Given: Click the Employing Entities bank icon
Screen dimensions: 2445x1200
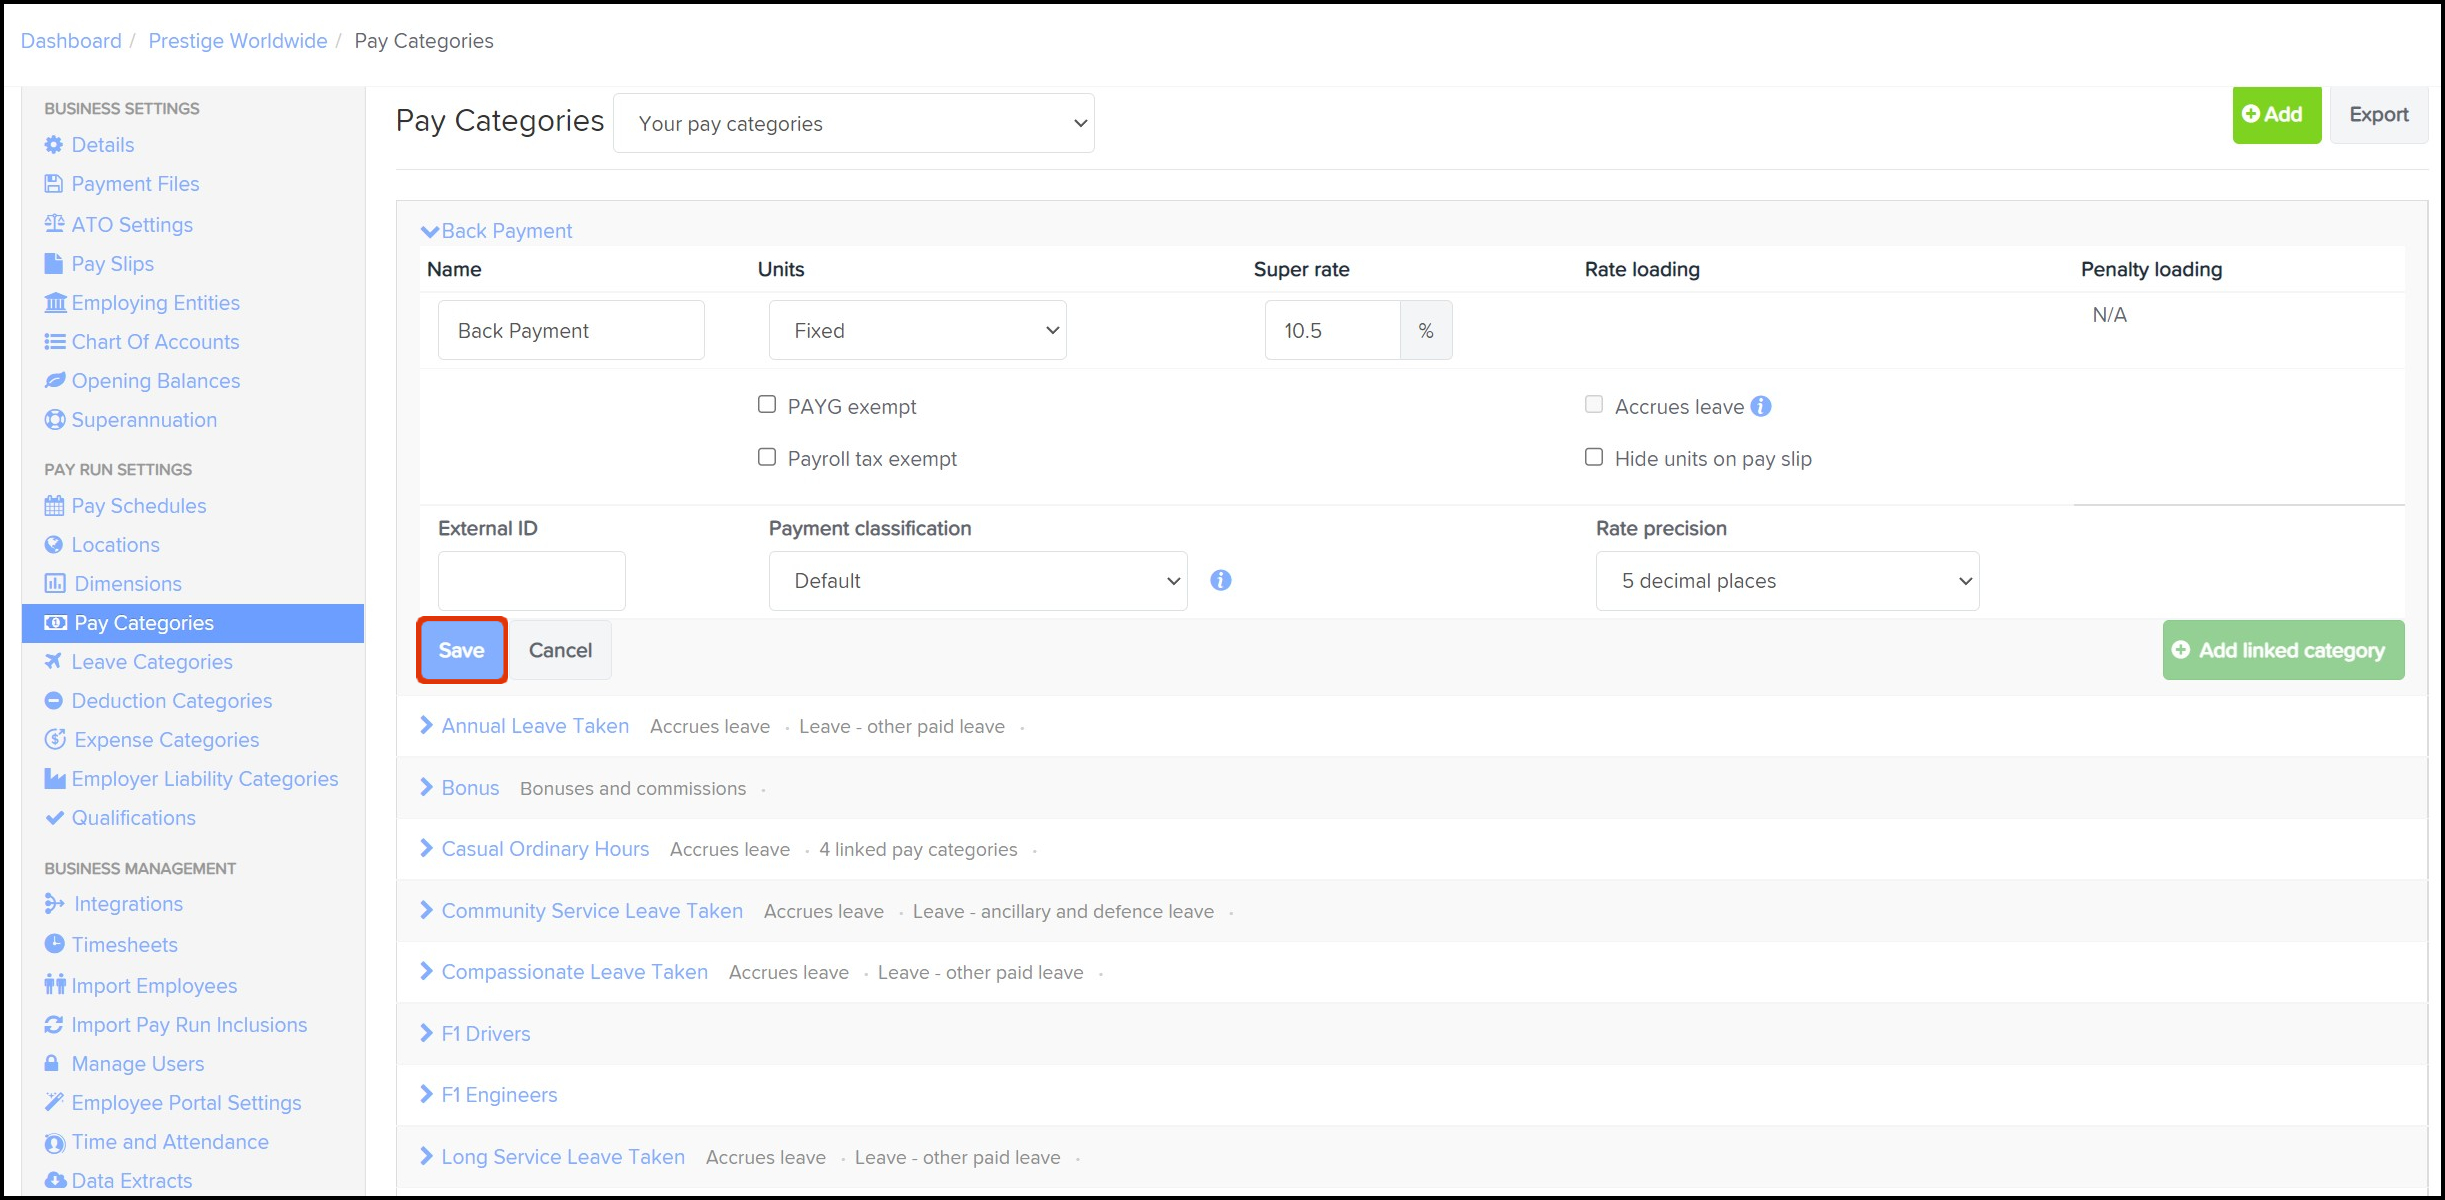Looking at the screenshot, I should point(55,303).
